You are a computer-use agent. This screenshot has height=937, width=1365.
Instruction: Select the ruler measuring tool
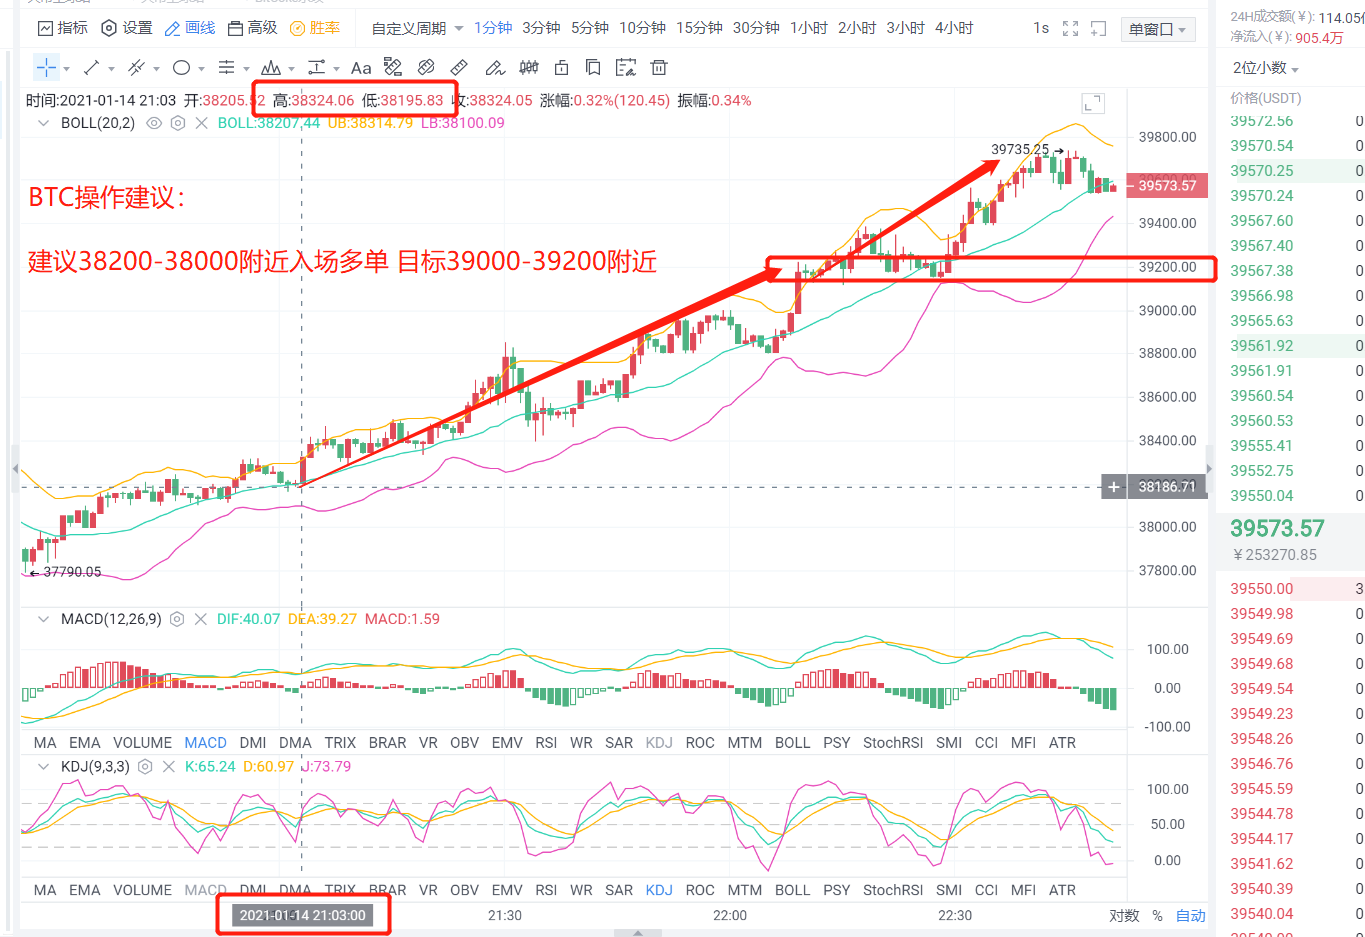460,68
